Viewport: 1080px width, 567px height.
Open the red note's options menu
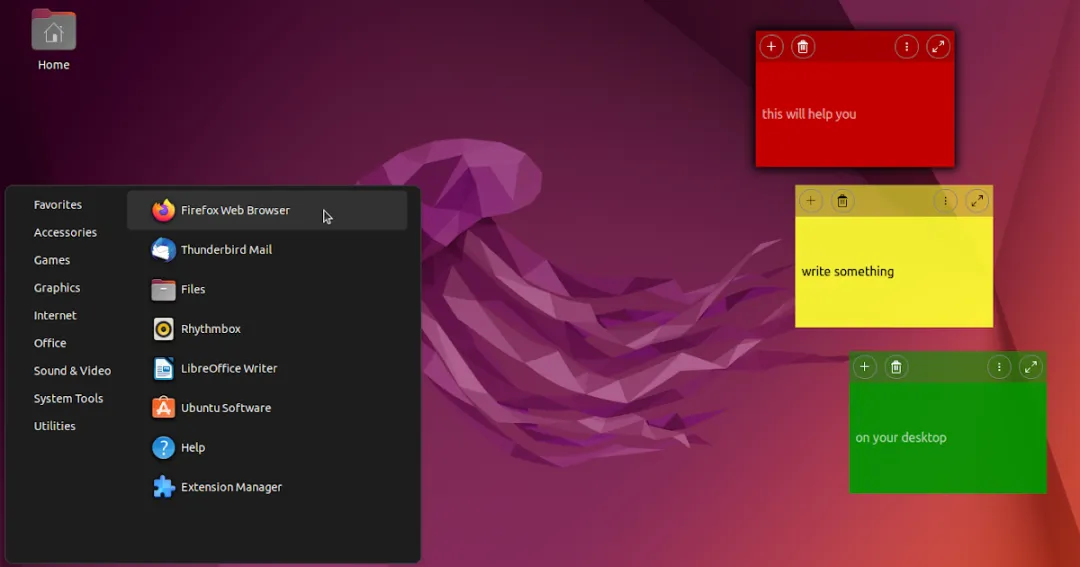pos(906,47)
